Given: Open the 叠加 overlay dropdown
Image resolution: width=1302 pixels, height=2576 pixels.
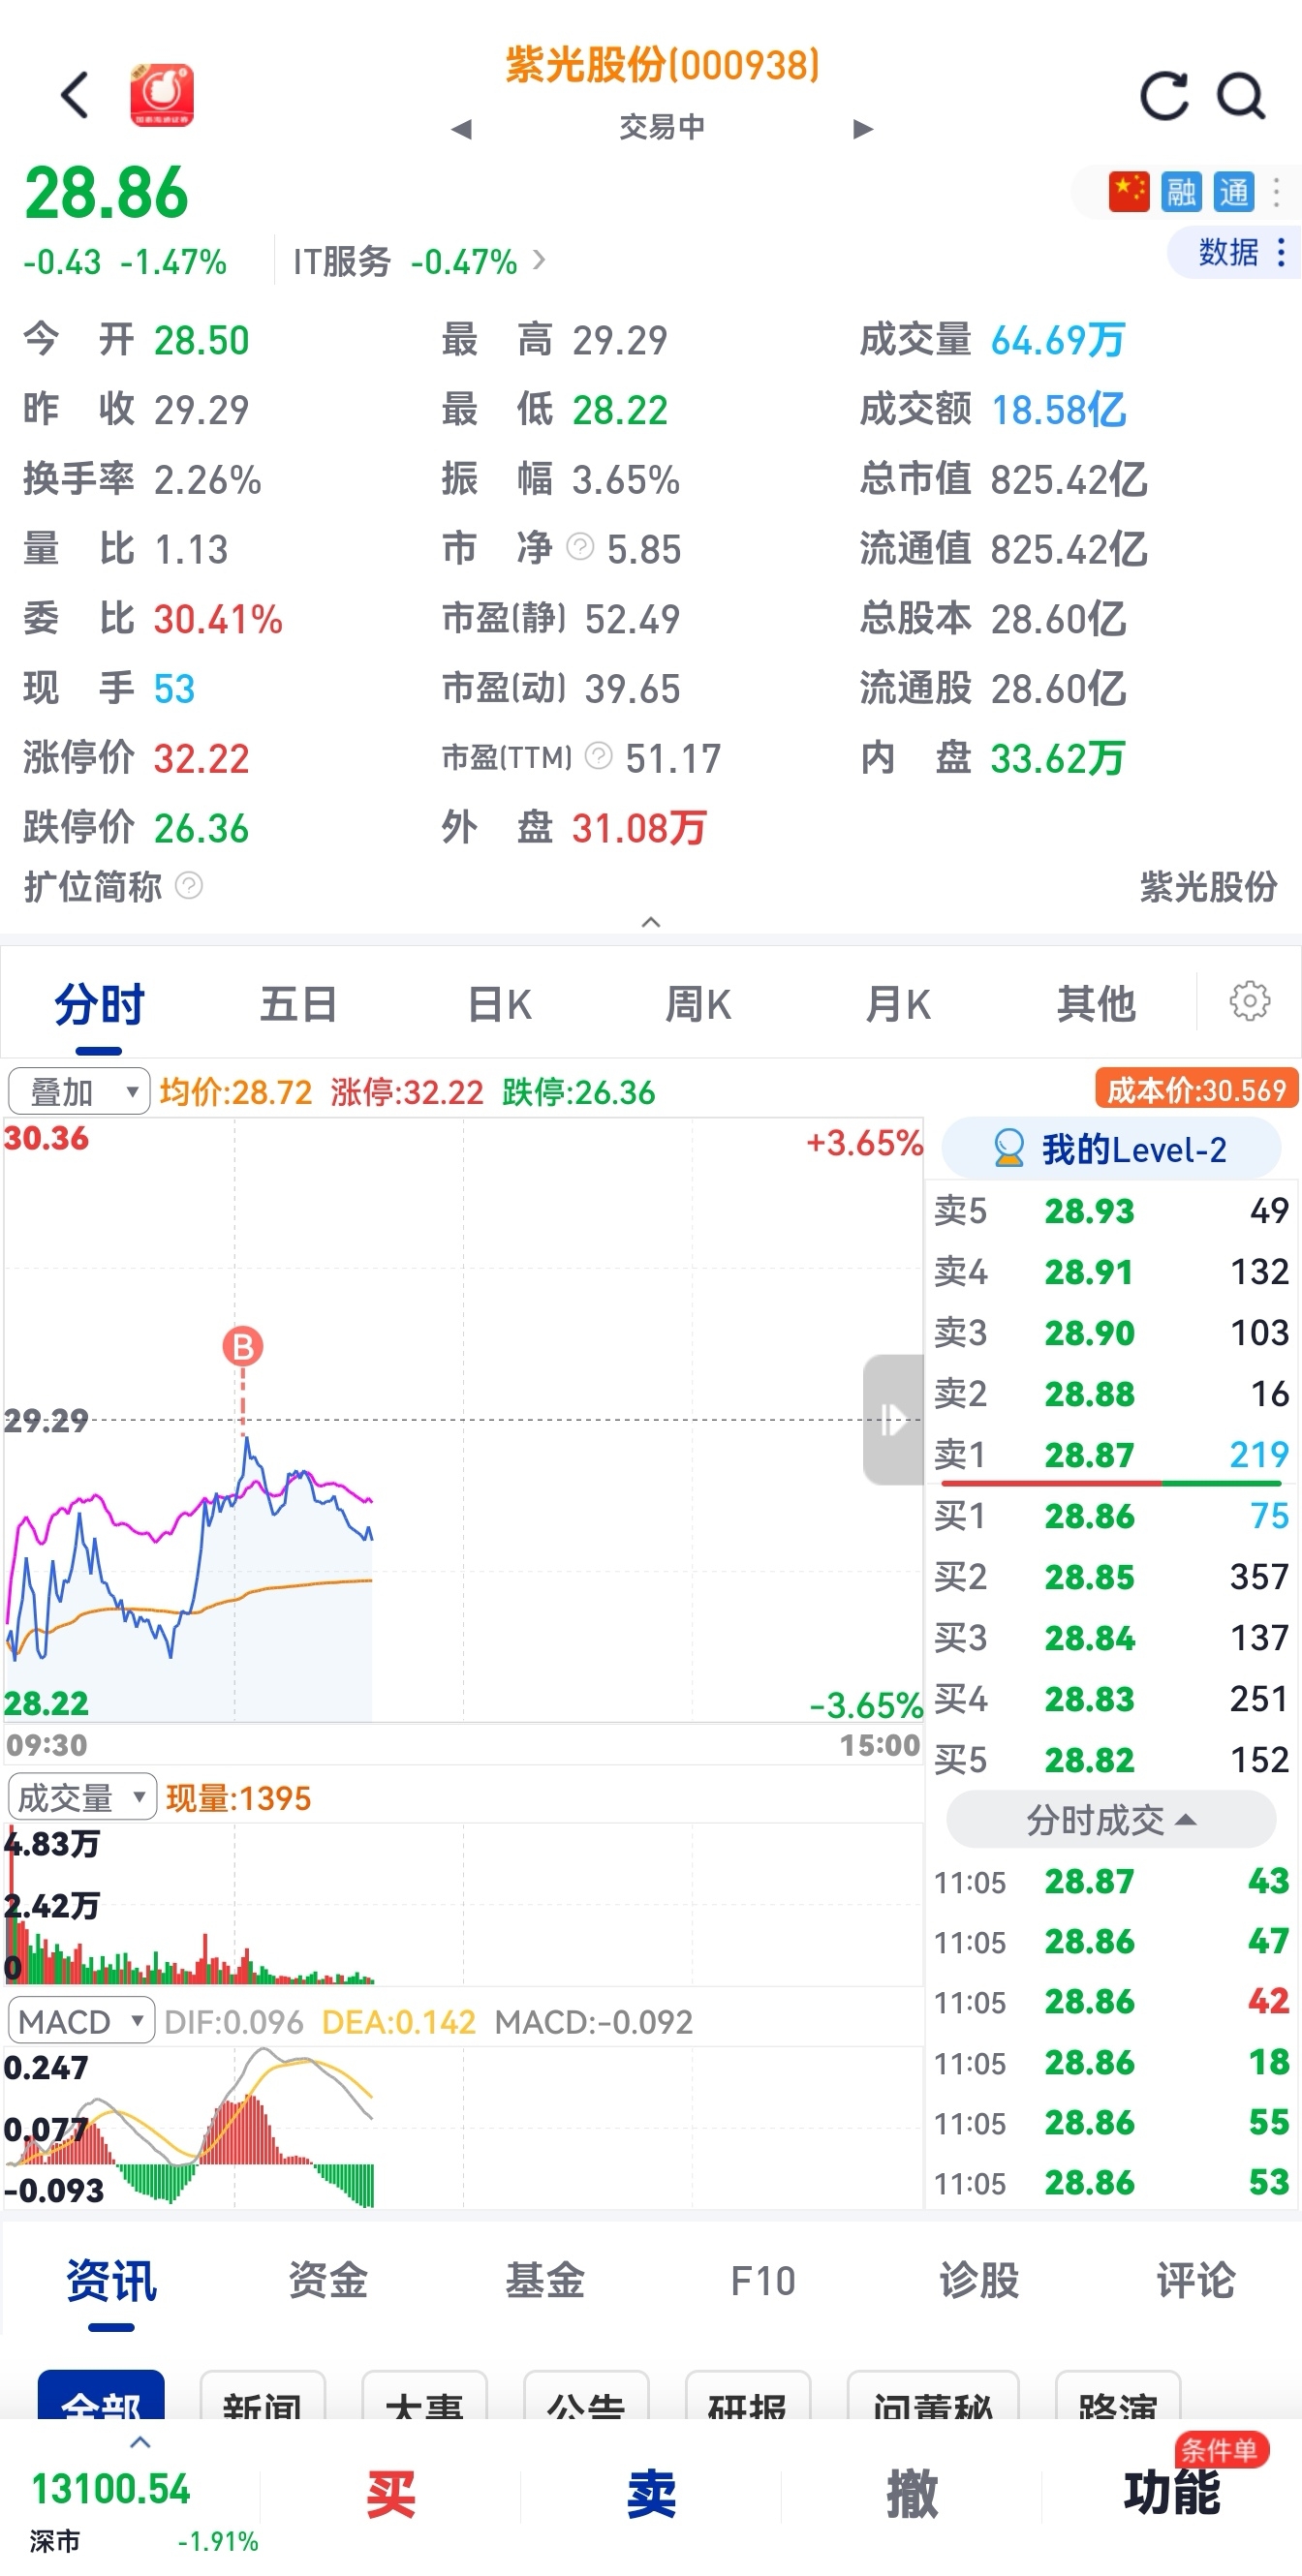Looking at the screenshot, I should 79,1091.
